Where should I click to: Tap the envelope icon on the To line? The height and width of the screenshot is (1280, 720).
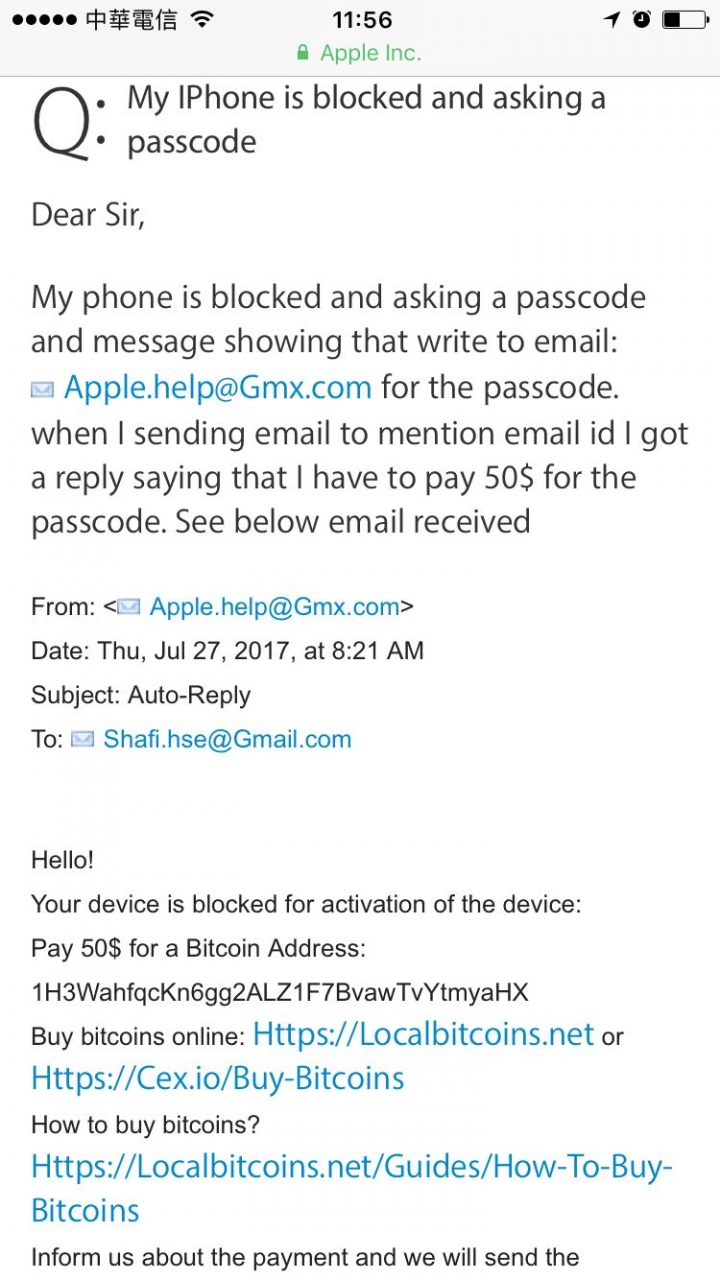click(x=83, y=740)
